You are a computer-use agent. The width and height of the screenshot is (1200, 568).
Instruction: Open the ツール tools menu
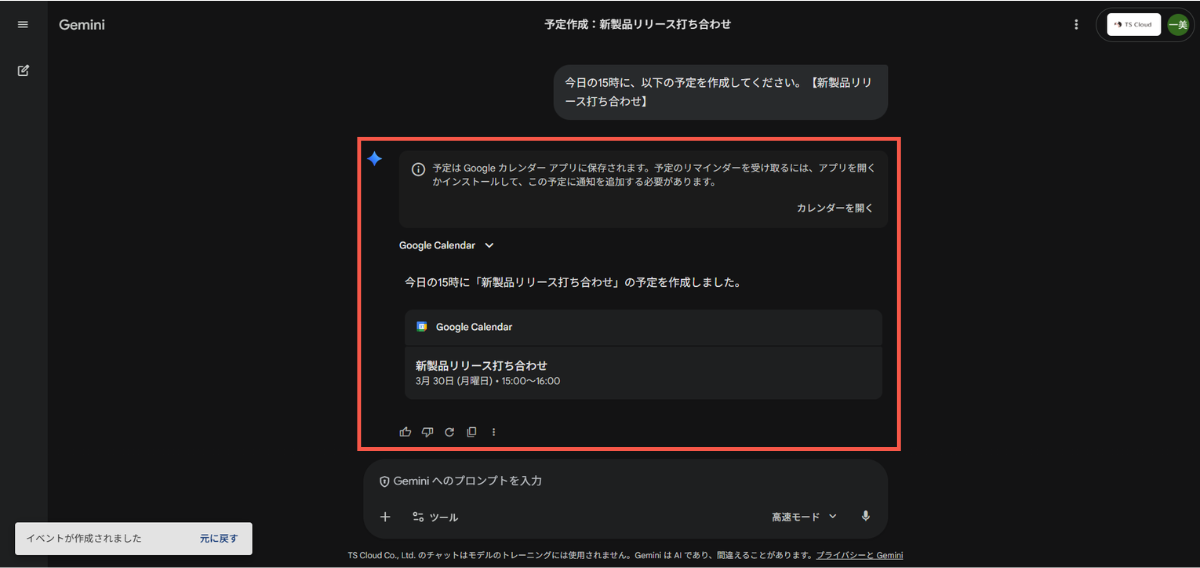435,517
